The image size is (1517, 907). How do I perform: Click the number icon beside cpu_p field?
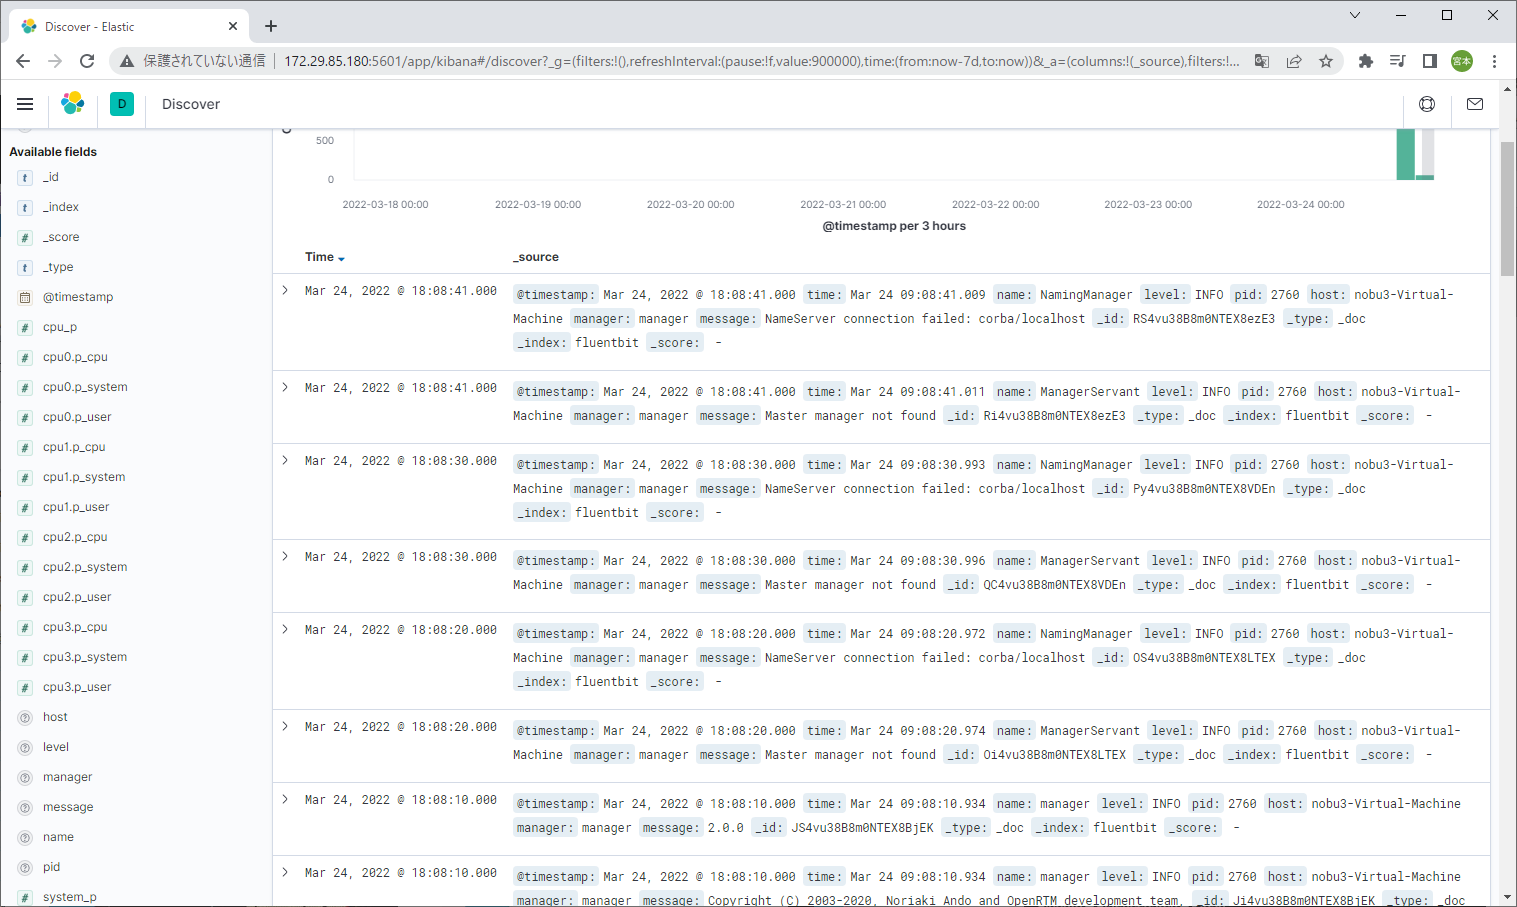25,327
